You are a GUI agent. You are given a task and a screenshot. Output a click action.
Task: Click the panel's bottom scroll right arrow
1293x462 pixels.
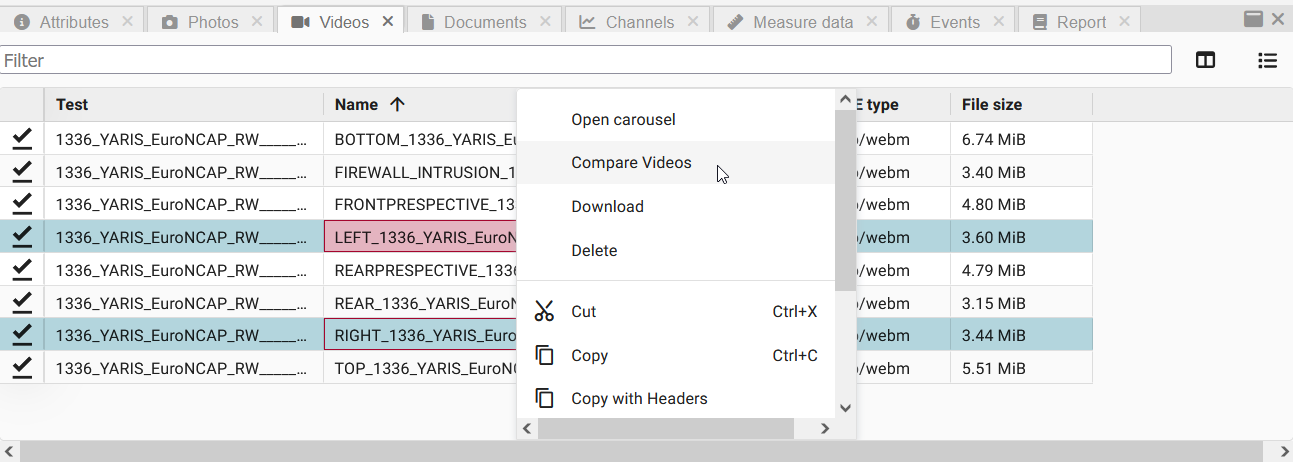pos(1284,451)
